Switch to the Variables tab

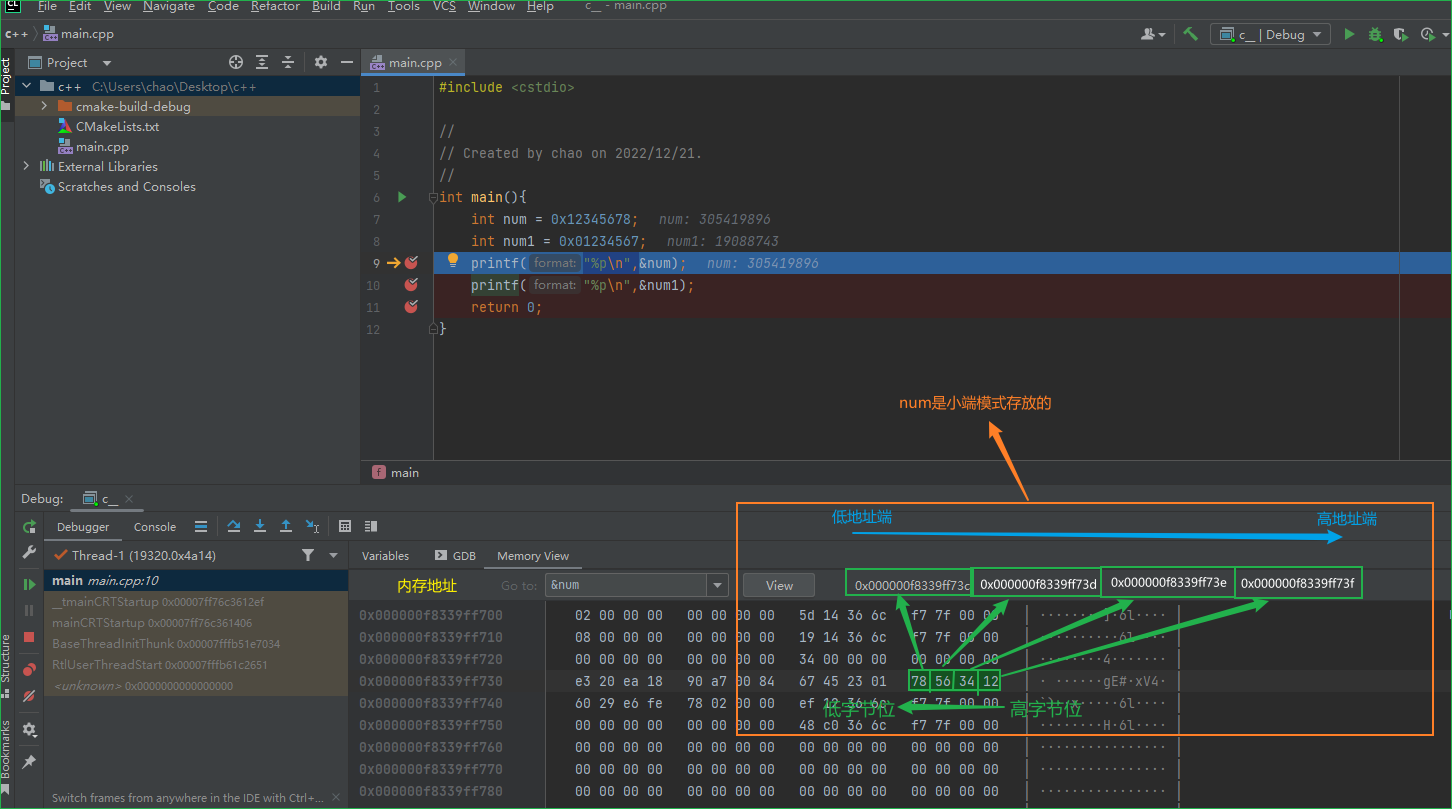point(385,556)
